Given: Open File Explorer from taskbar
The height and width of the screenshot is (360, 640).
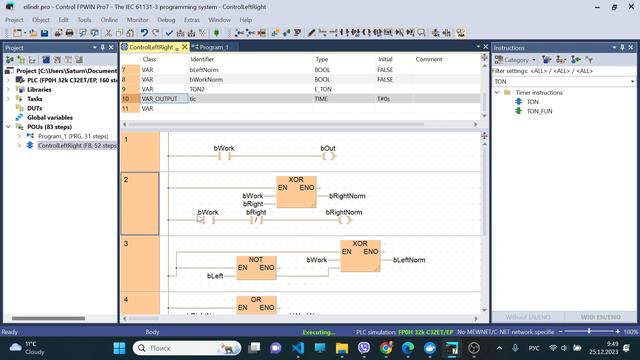Looking at the screenshot, I should [342, 348].
